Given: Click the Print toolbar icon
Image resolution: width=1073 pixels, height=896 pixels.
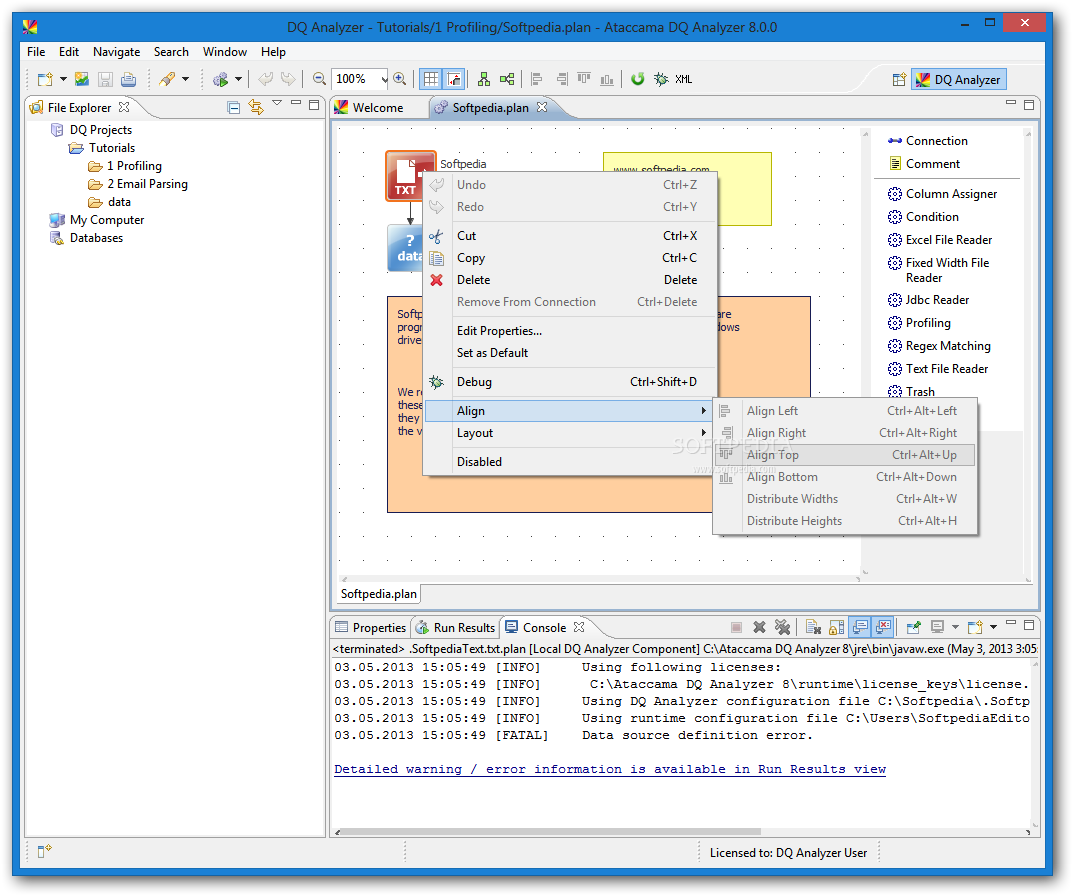Looking at the screenshot, I should (128, 79).
